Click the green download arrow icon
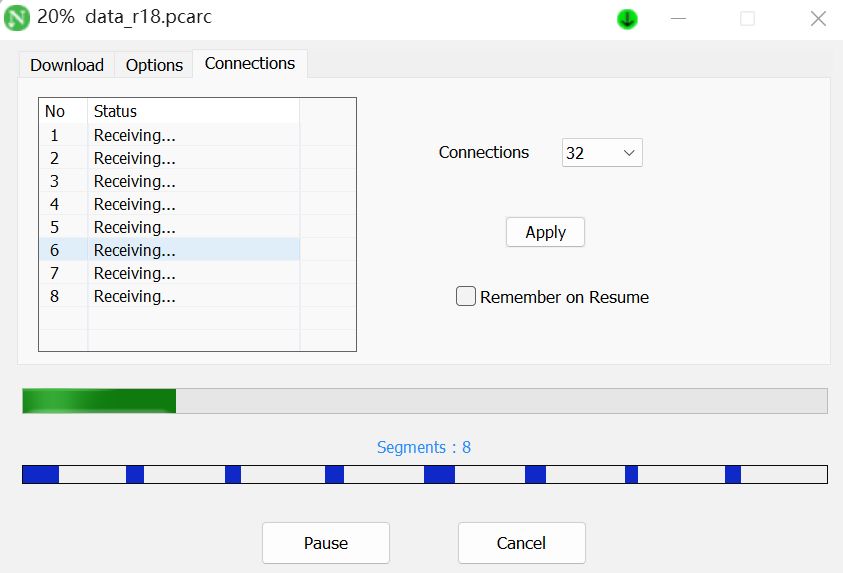The width and height of the screenshot is (843, 573). (627, 19)
